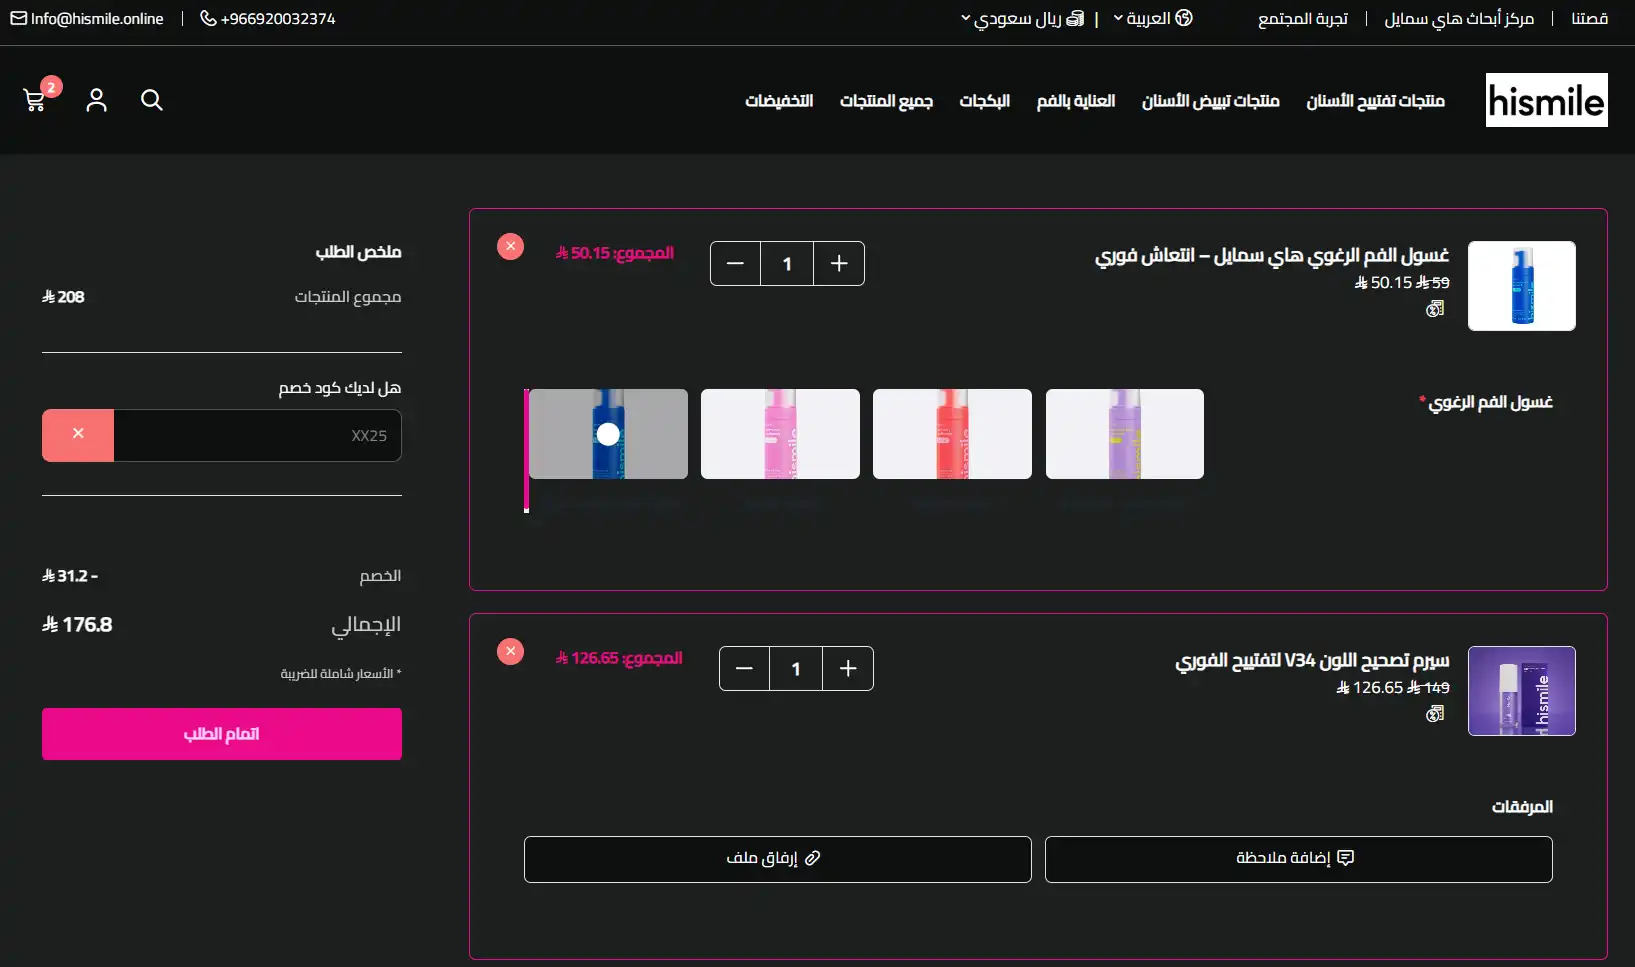Click the المرفقات heading
The width and height of the screenshot is (1635, 967).
pos(1522,807)
